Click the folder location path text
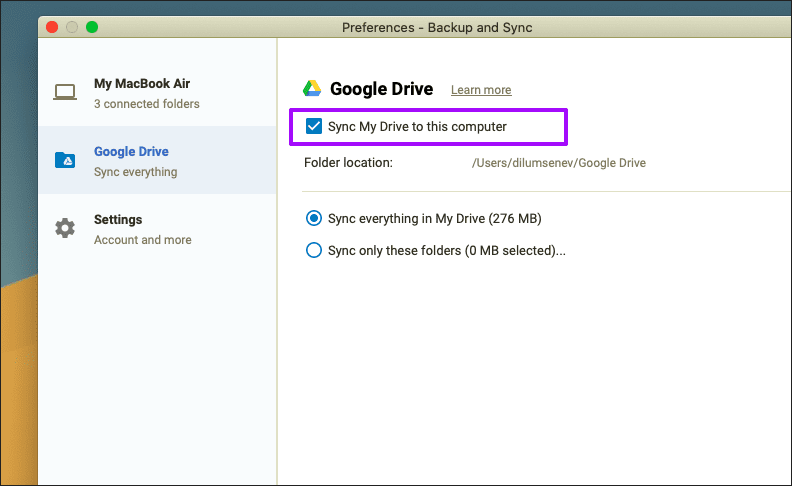Viewport: 792px width, 486px height. tap(559, 163)
